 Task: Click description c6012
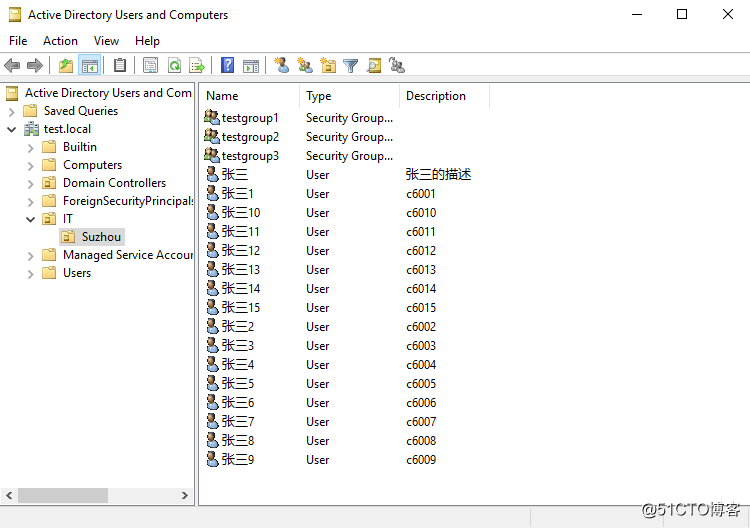pos(421,251)
